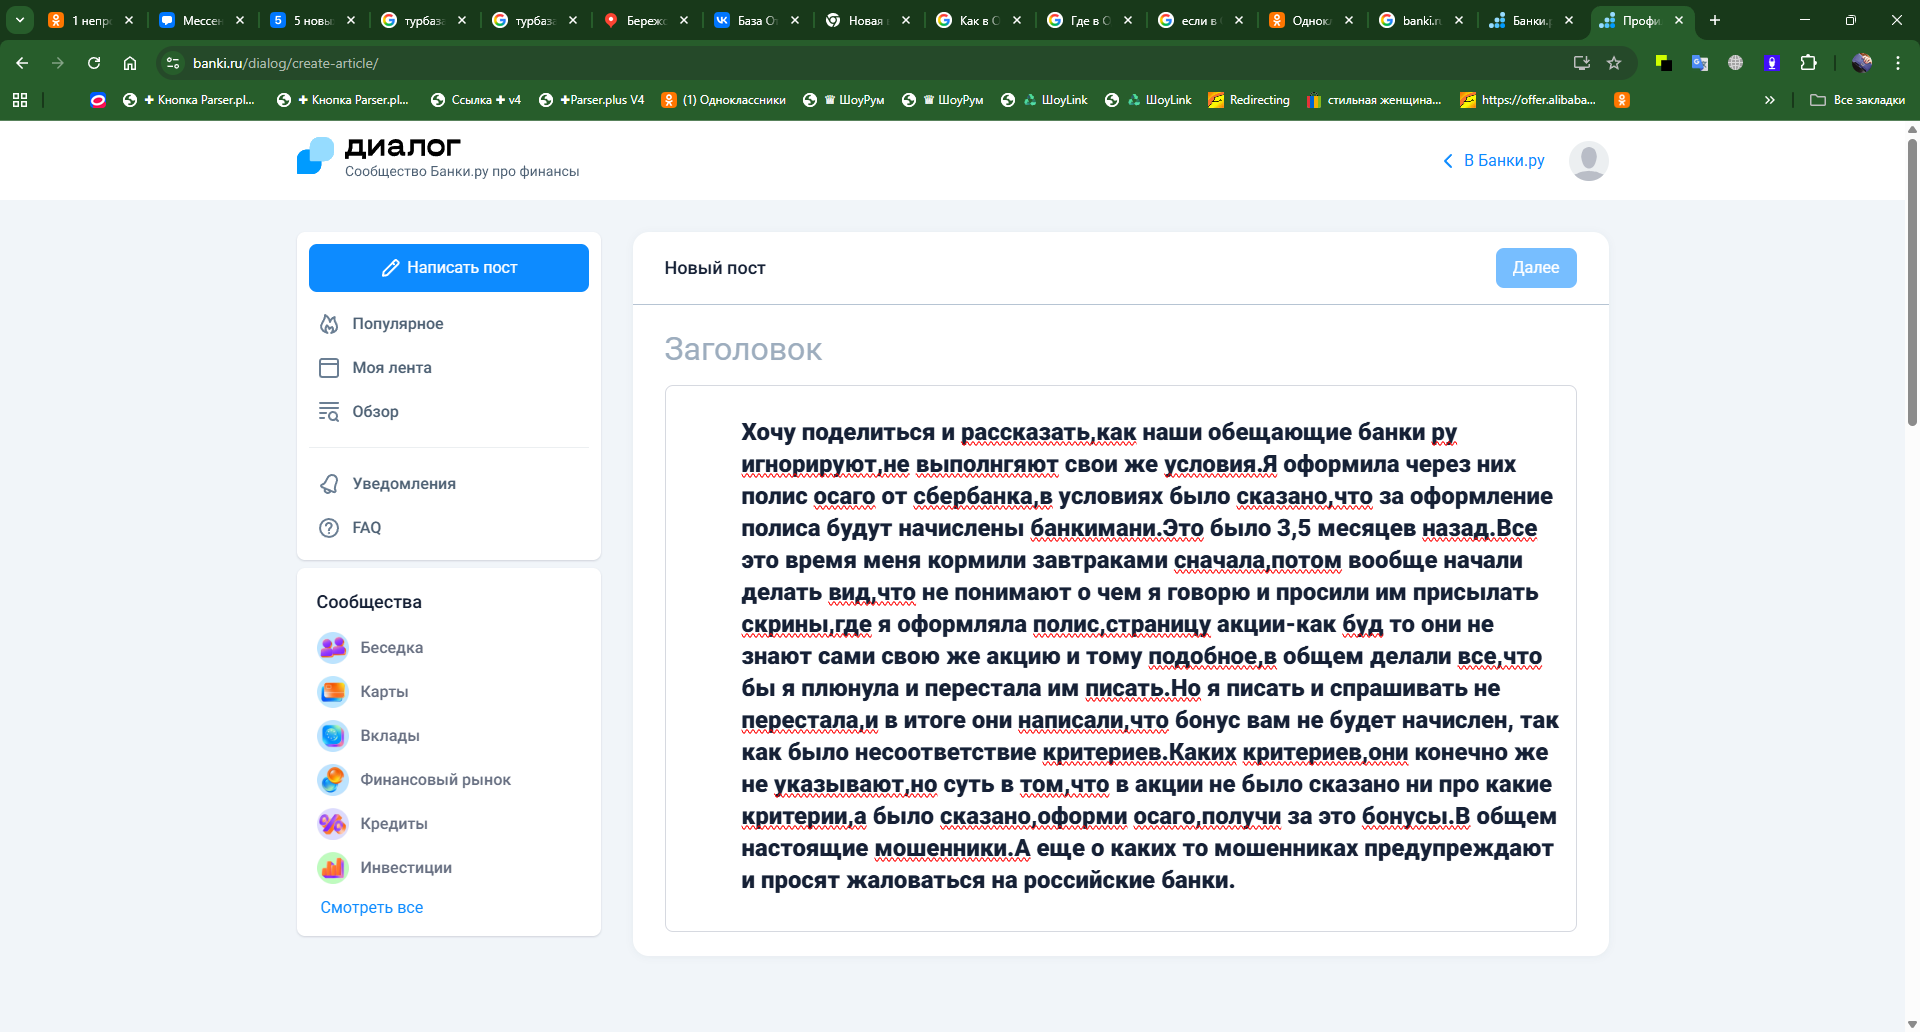Open the Вклады community

click(x=368, y=736)
